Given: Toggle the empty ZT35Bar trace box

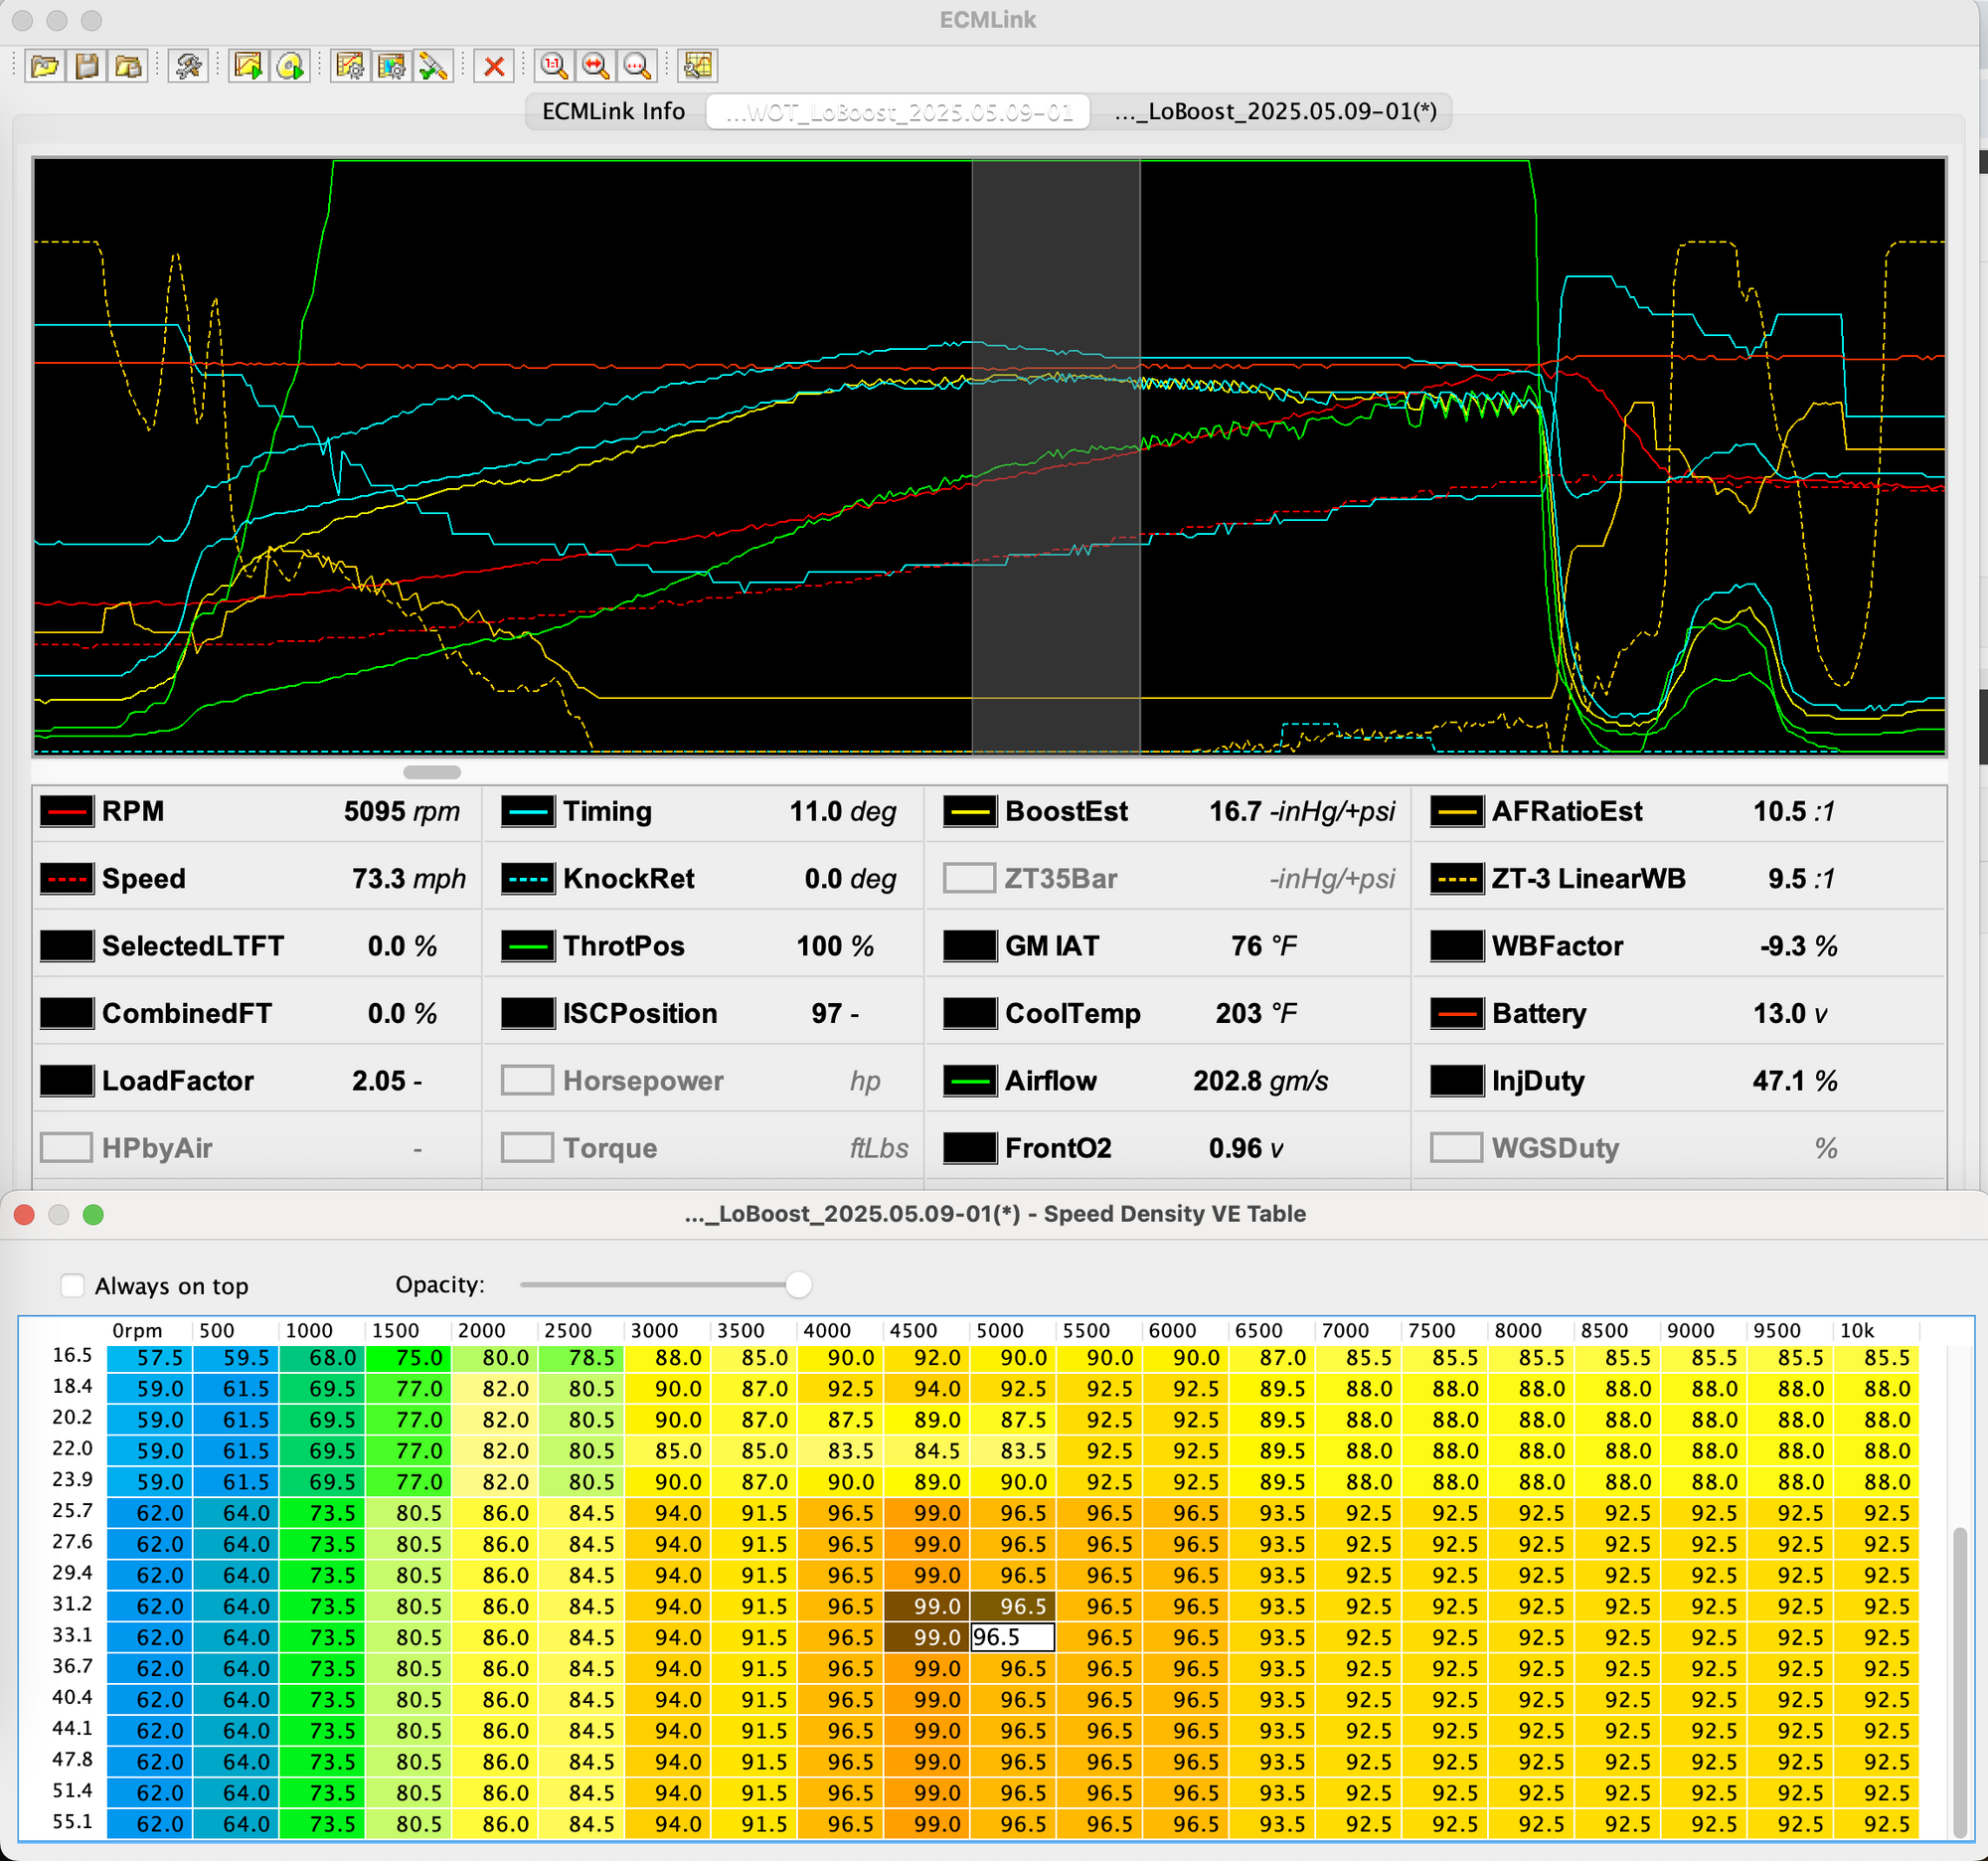Looking at the screenshot, I should 969,878.
